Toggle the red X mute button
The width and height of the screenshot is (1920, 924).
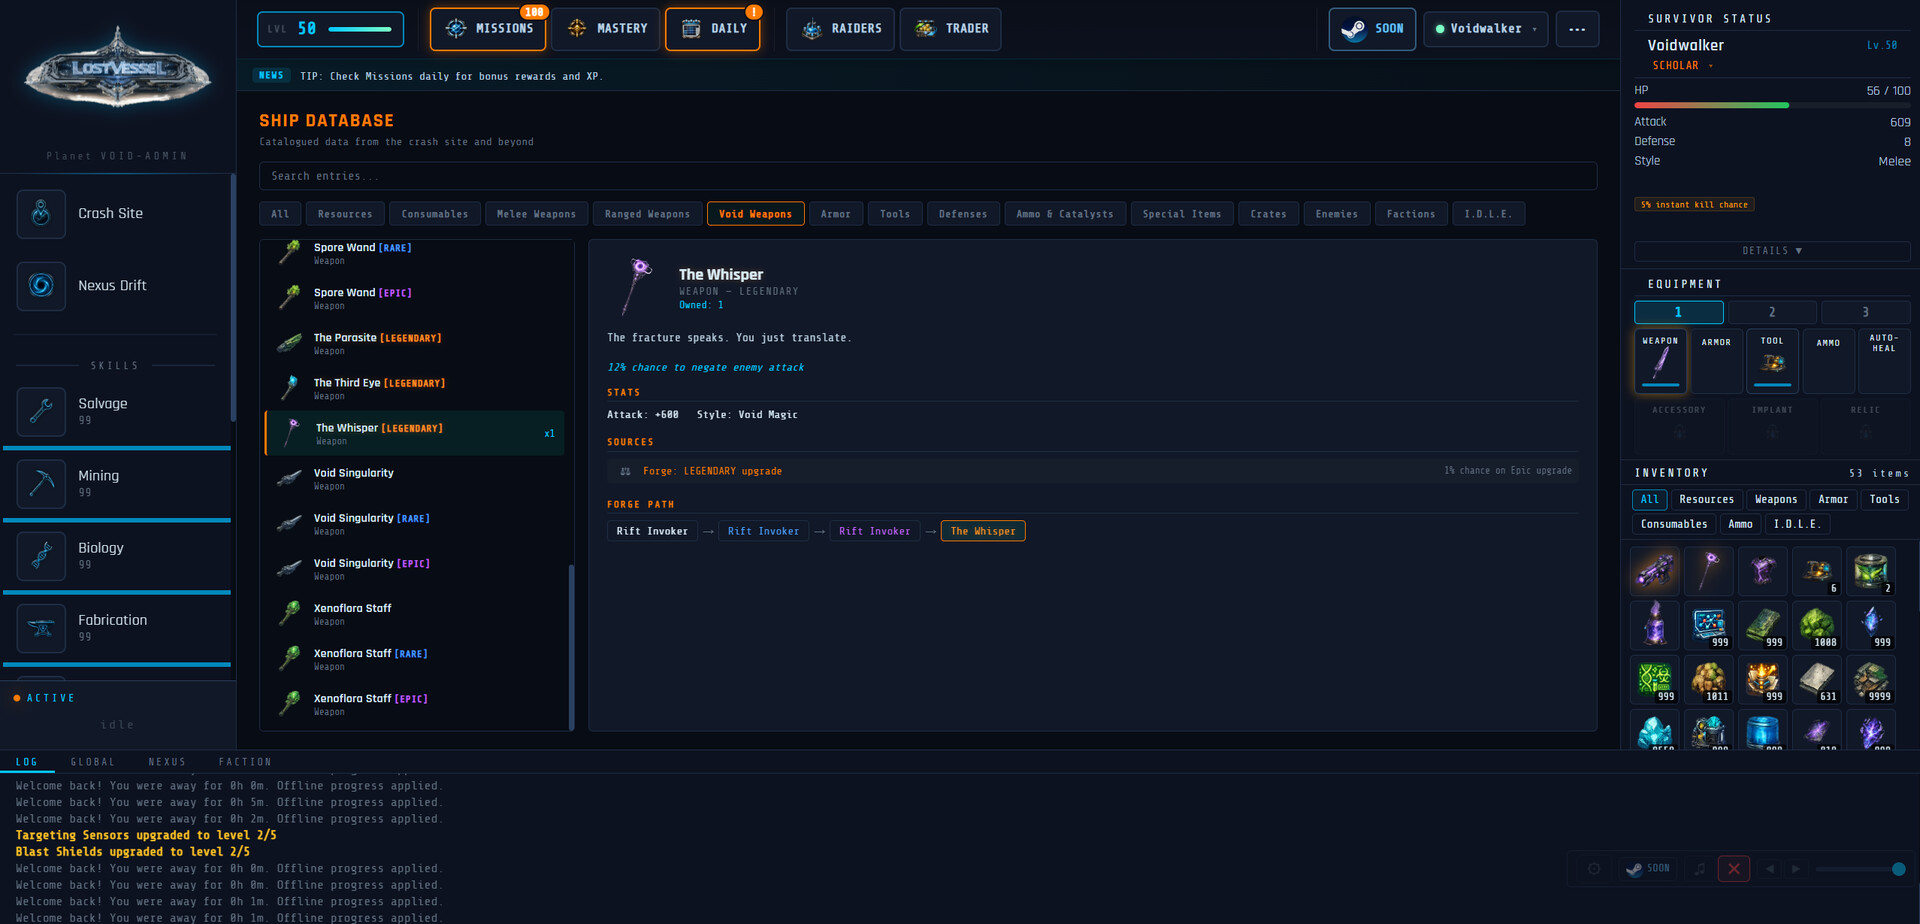coord(1734,869)
